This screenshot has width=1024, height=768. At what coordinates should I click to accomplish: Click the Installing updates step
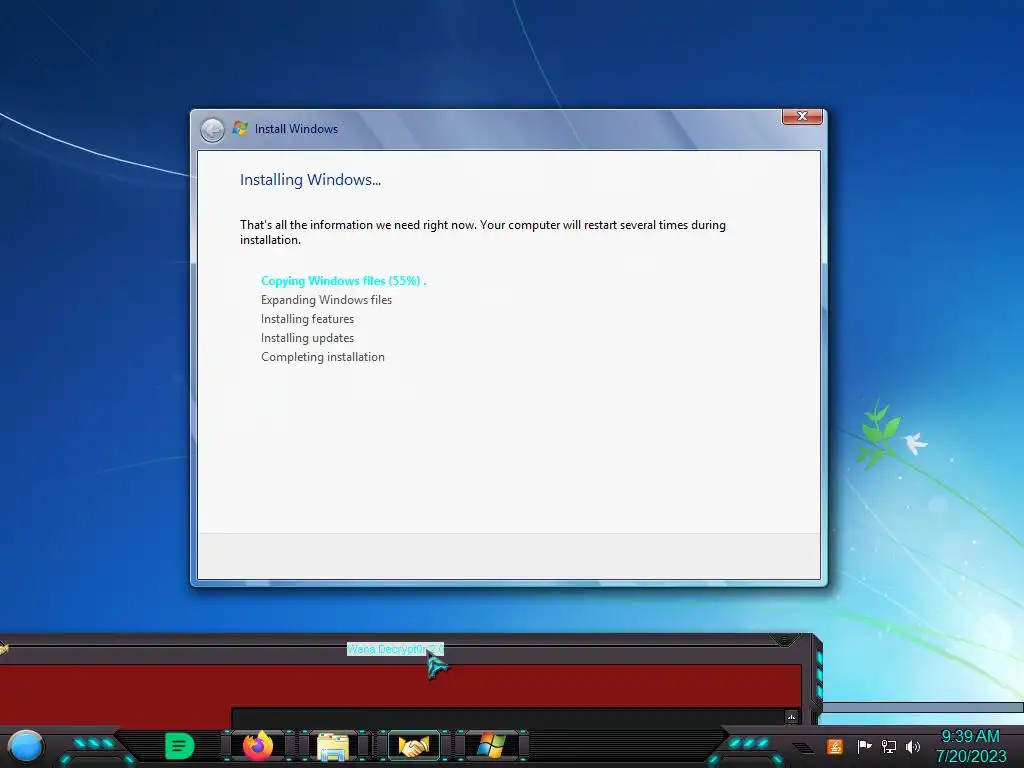click(x=308, y=338)
